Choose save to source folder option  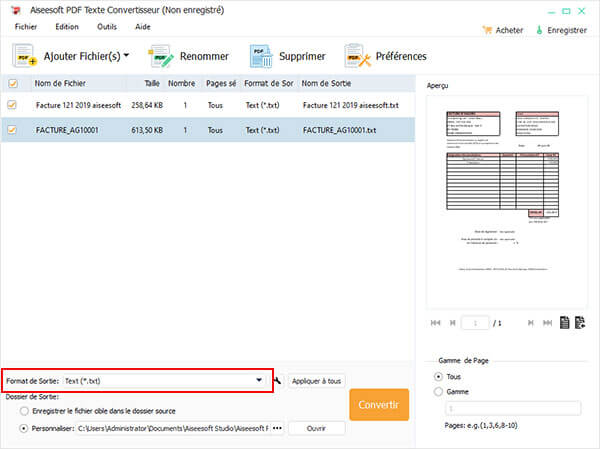click(x=24, y=411)
